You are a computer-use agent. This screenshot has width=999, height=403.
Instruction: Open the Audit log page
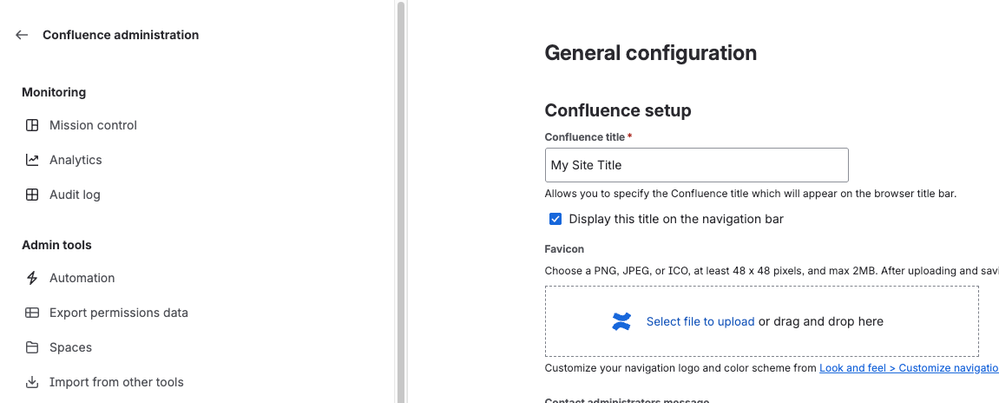[x=75, y=195]
